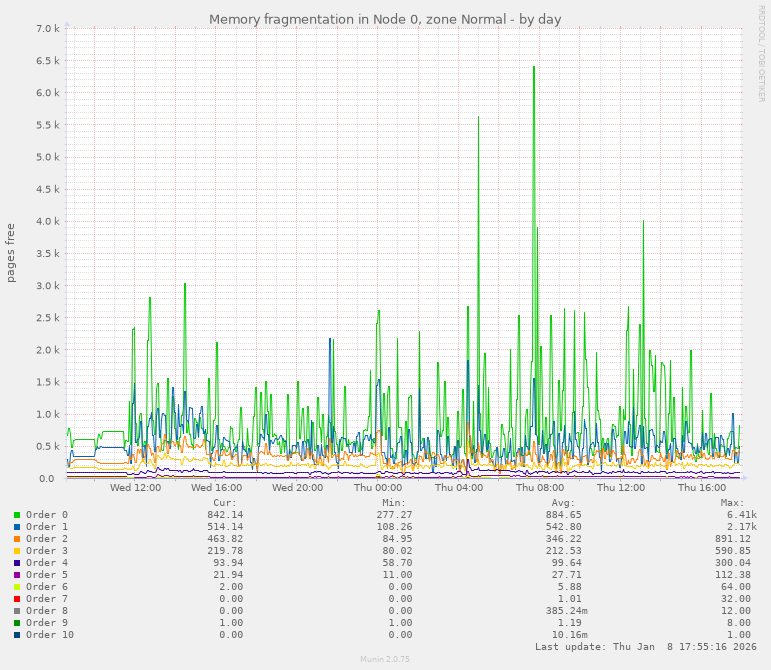Viewport: 771px width, 670px height.
Task: Click Order 1 minimum value 108.26
Action: click(394, 526)
